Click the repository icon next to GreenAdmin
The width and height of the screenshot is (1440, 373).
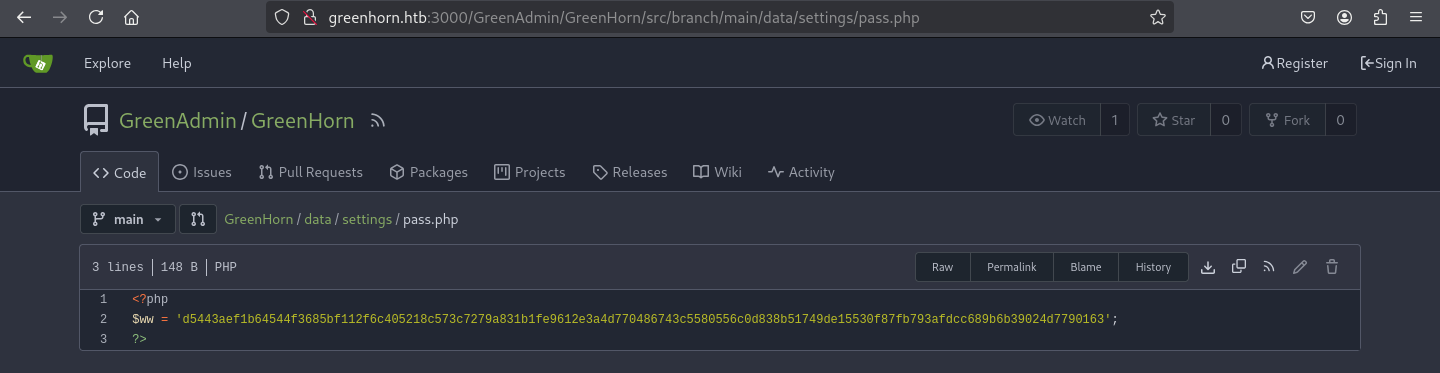click(x=95, y=120)
